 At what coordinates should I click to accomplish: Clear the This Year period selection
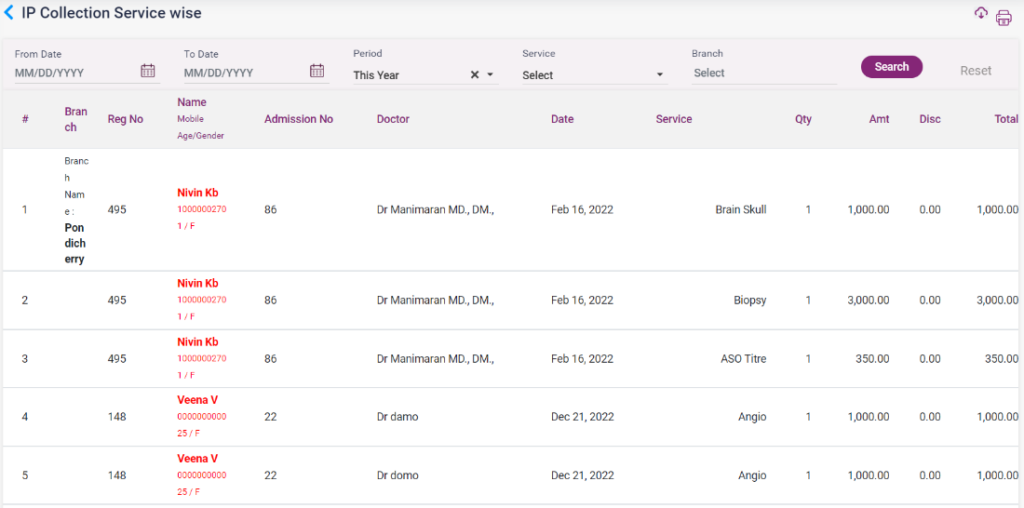click(475, 75)
